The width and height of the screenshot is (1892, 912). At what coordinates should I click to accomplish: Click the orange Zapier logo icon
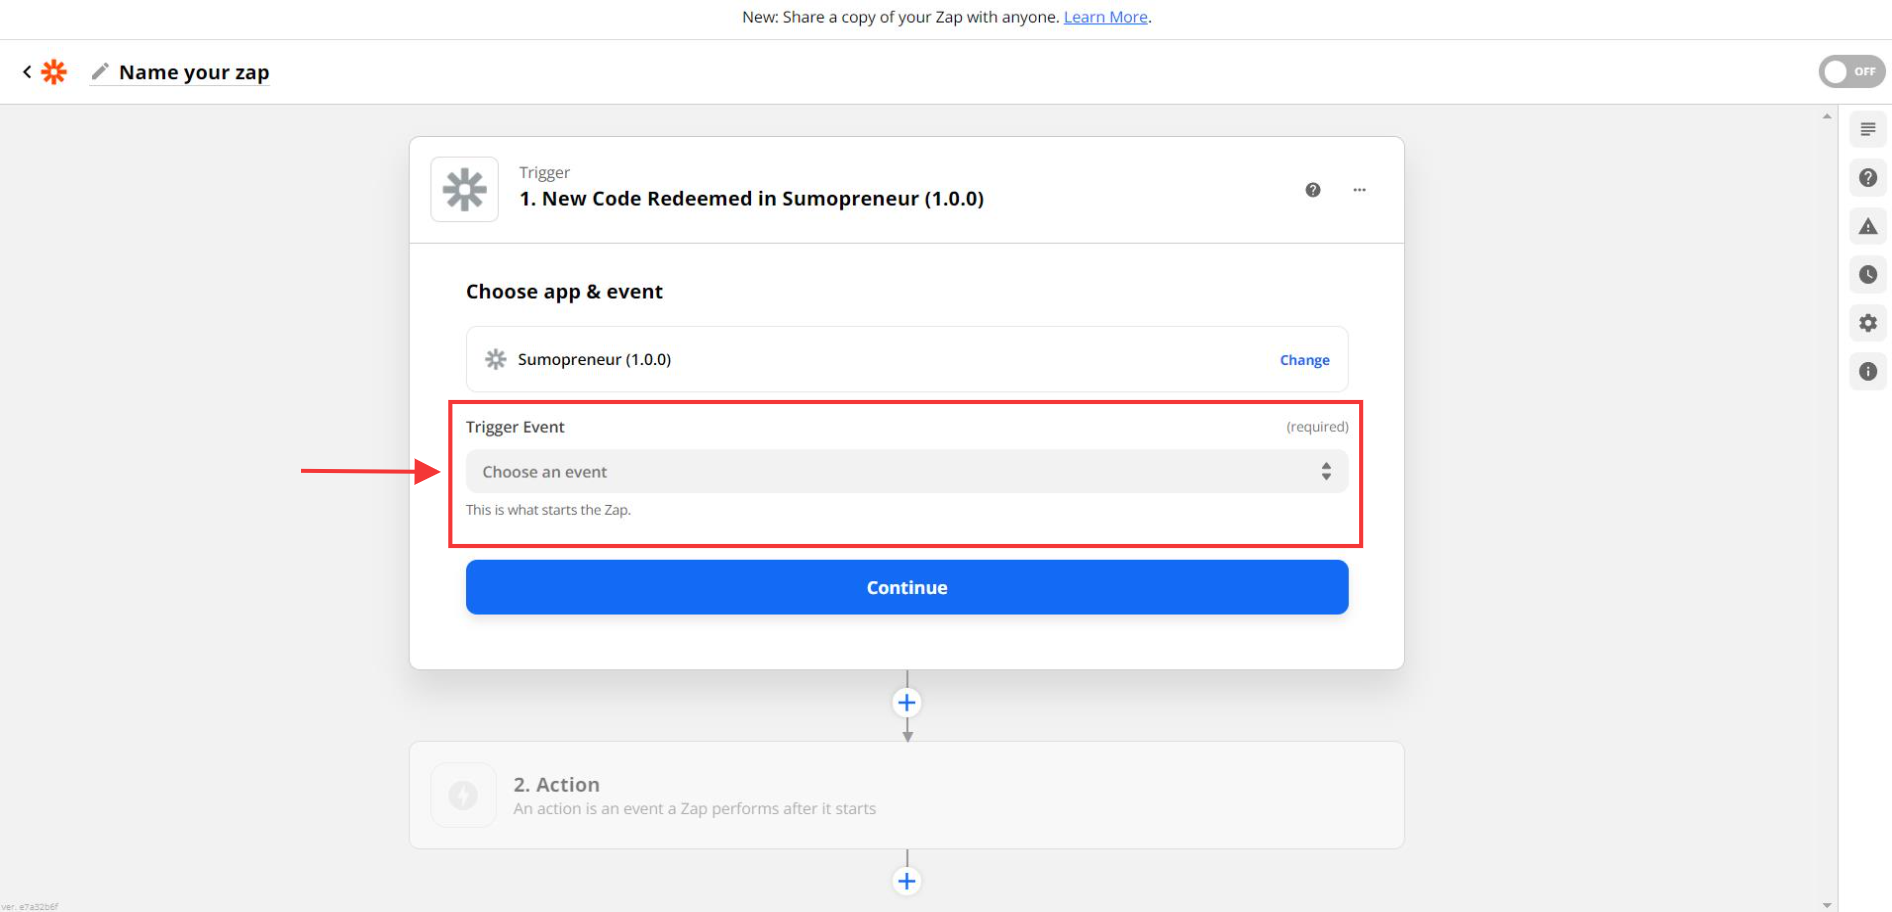click(x=54, y=72)
